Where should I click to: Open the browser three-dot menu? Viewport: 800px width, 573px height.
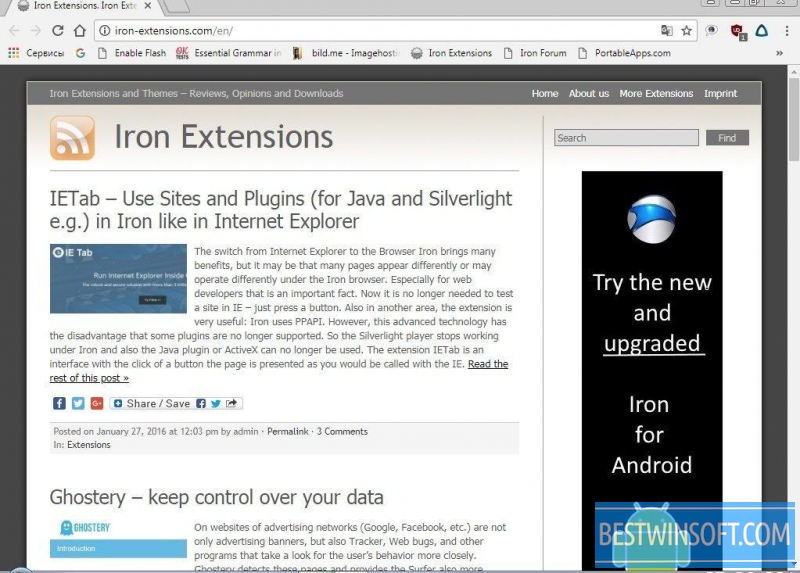pyautogui.click(x=787, y=31)
